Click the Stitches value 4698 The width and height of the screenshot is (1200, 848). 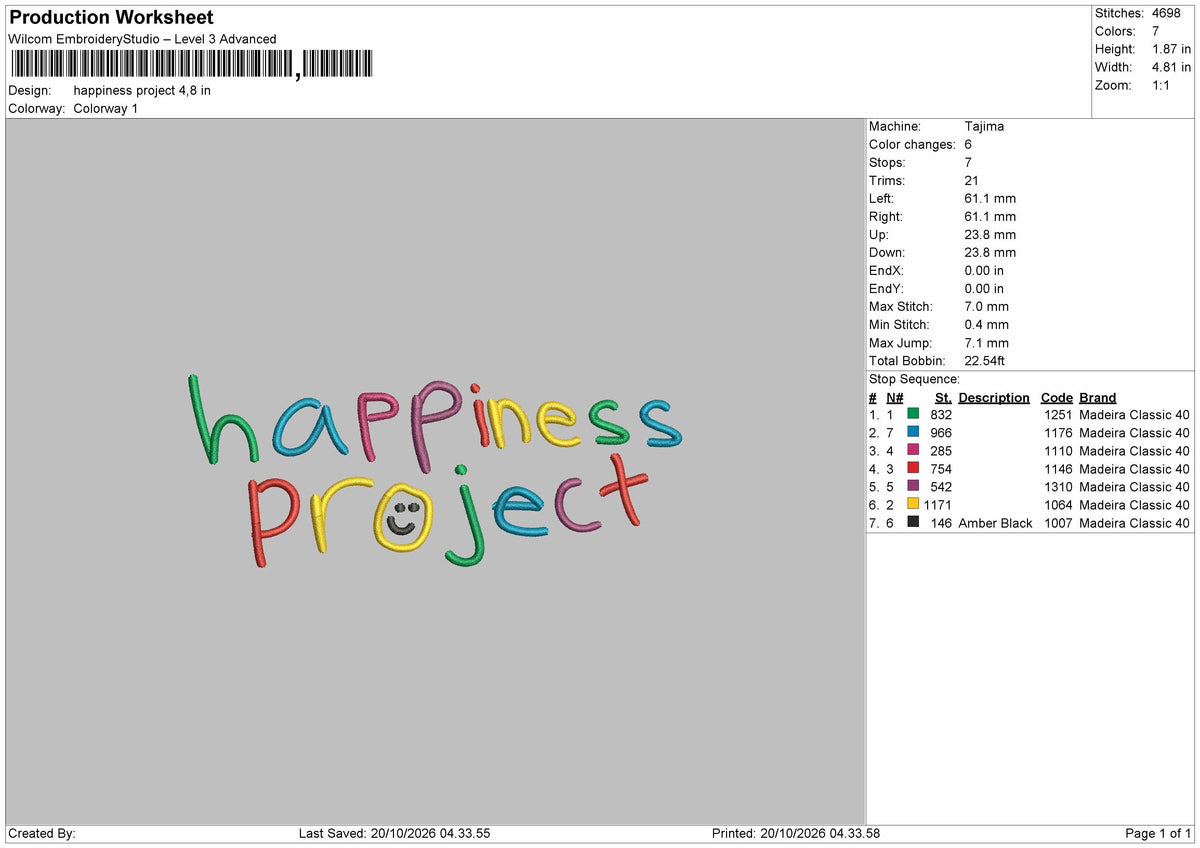tap(1166, 13)
